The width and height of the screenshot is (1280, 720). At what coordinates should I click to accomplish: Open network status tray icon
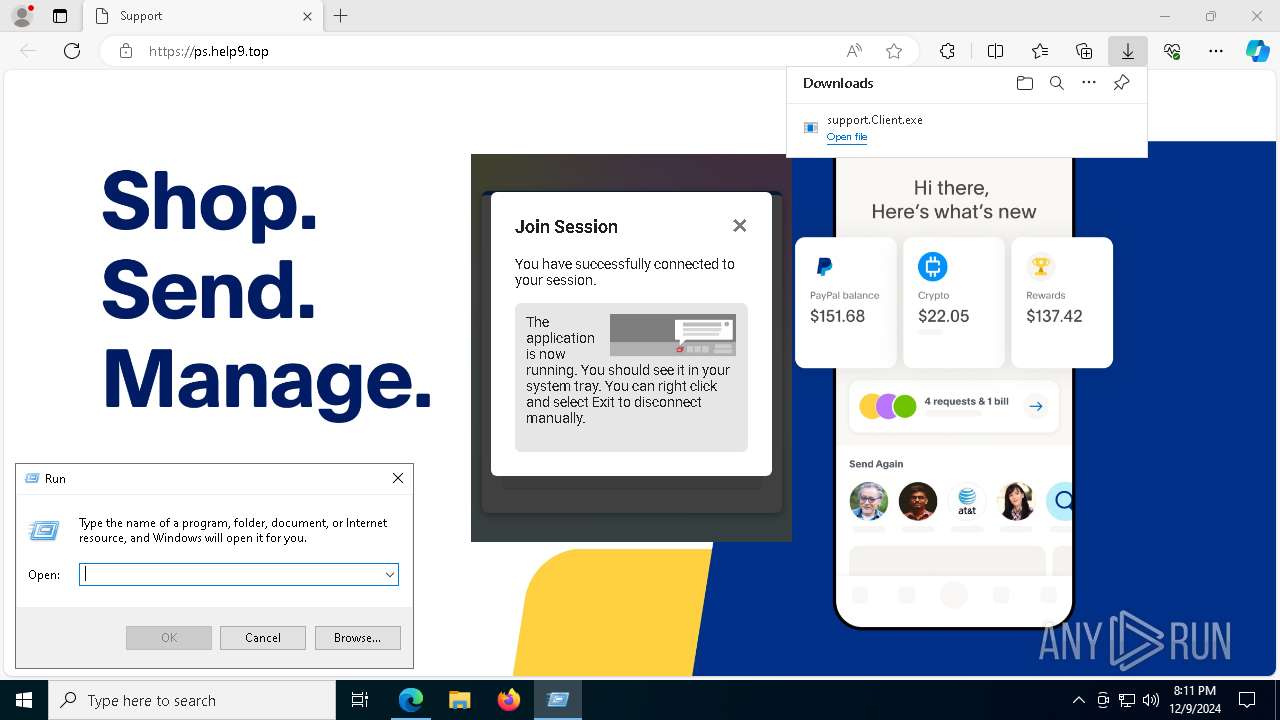click(1127, 700)
